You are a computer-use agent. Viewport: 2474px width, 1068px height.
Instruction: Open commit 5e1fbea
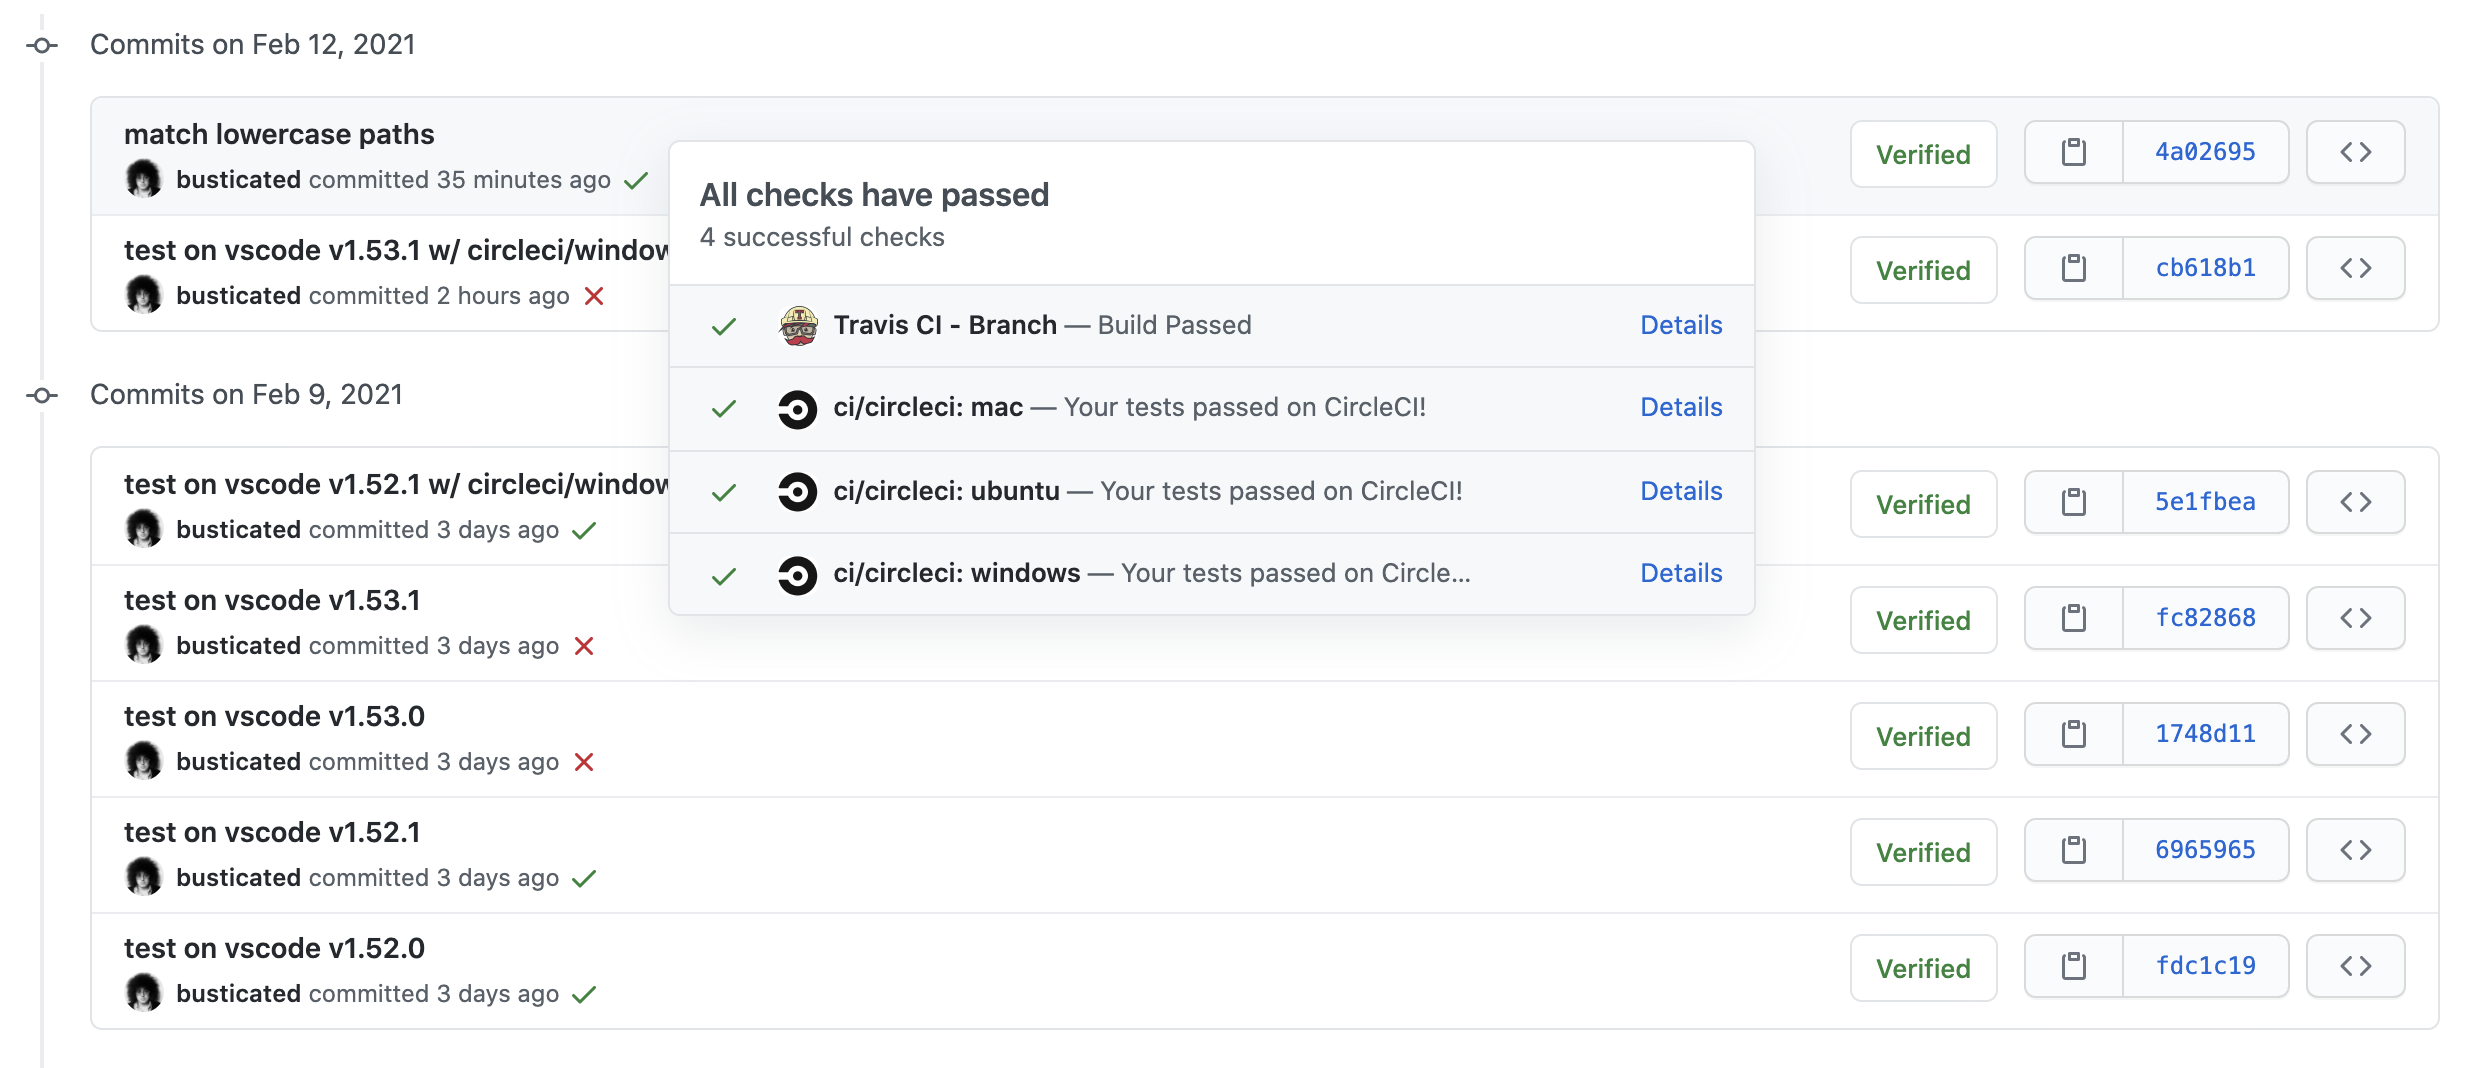(2207, 502)
